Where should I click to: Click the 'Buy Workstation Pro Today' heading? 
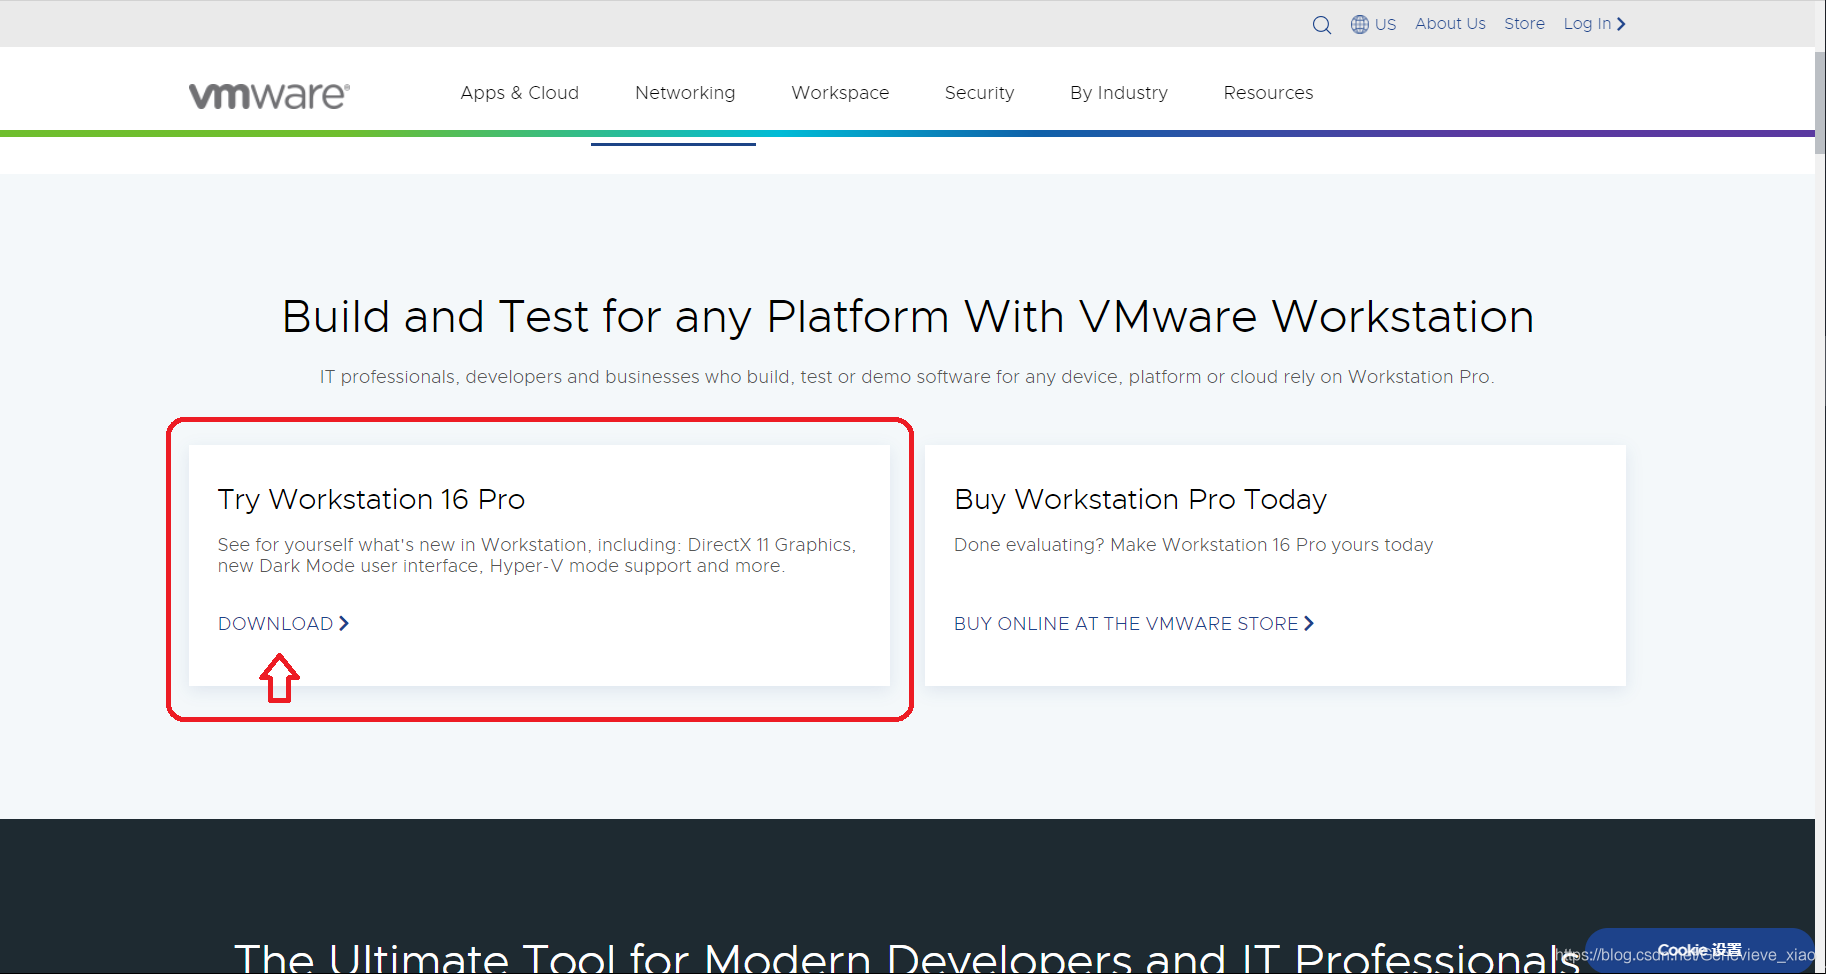pos(1140,499)
